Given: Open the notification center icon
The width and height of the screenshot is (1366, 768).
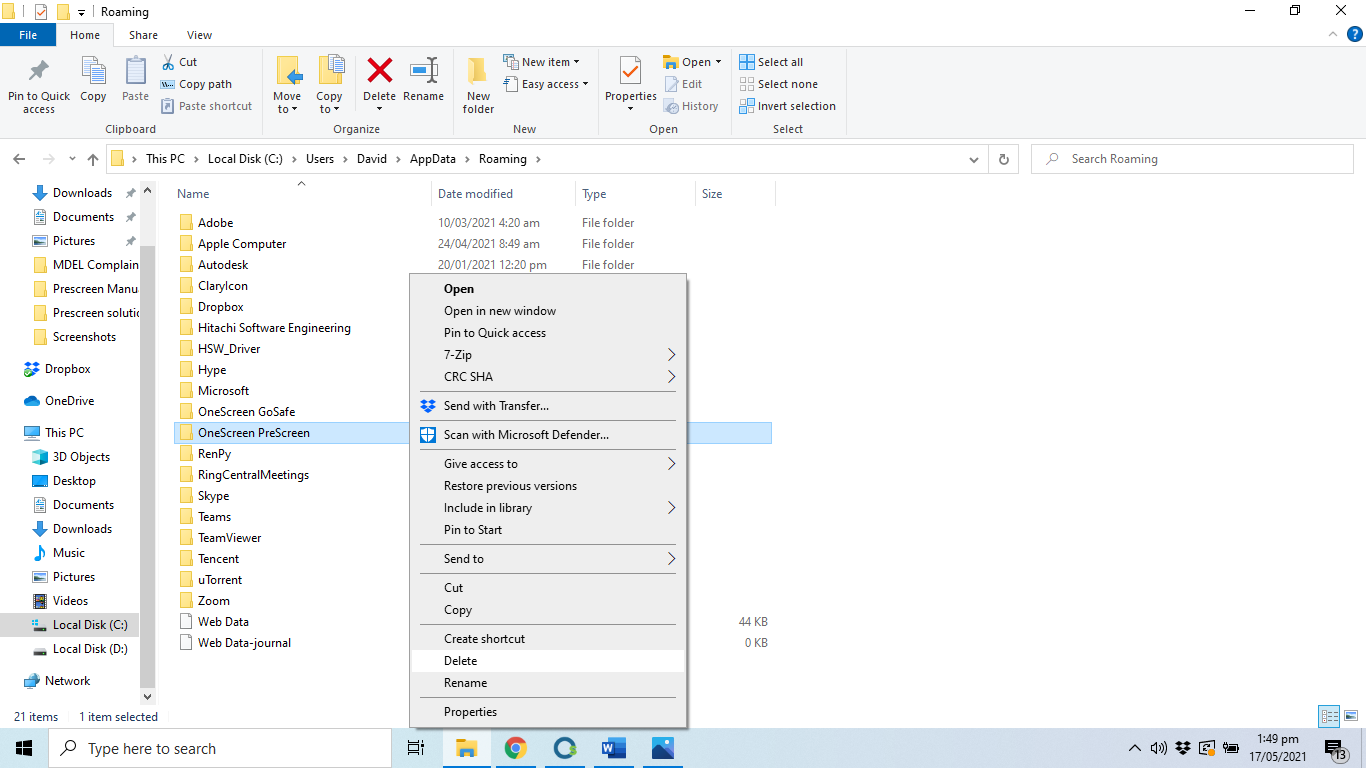Looking at the screenshot, I should point(1336,748).
